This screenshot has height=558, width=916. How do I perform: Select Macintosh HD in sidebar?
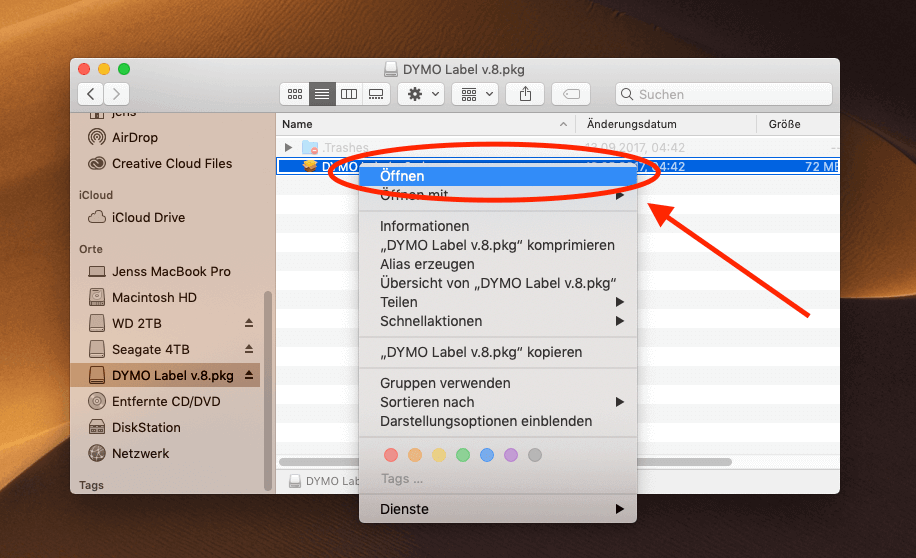coord(154,297)
